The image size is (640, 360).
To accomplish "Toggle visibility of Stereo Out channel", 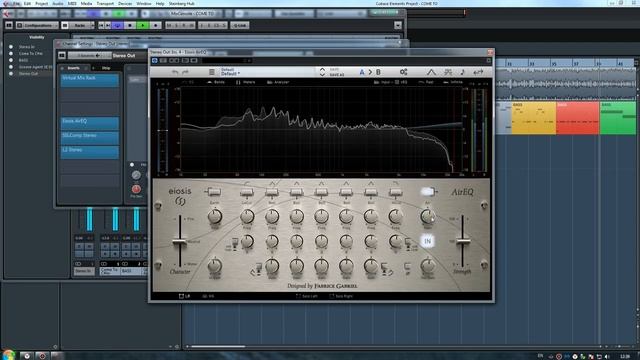I will point(11,73).
